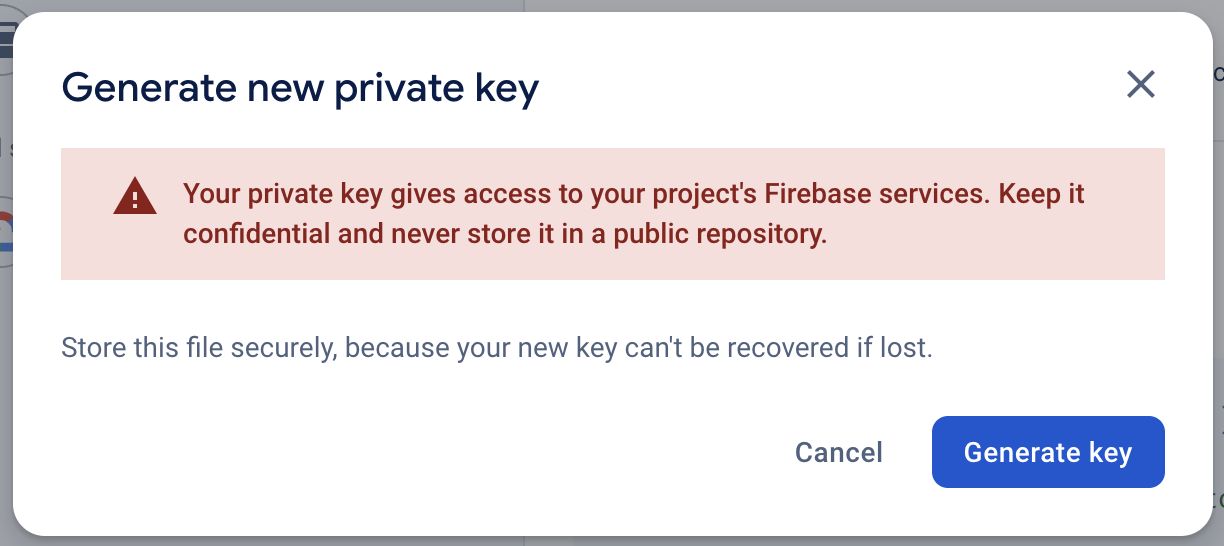Click the multicolor Google icon behind the dialog
The width and height of the screenshot is (1224, 546).
click(x=6, y=232)
